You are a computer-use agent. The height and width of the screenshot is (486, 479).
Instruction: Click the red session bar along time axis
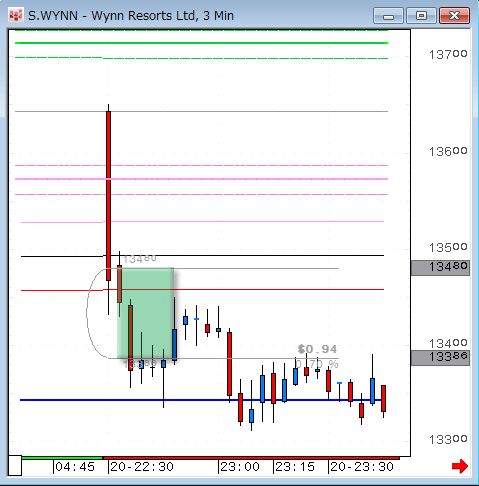(x=251, y=458)
